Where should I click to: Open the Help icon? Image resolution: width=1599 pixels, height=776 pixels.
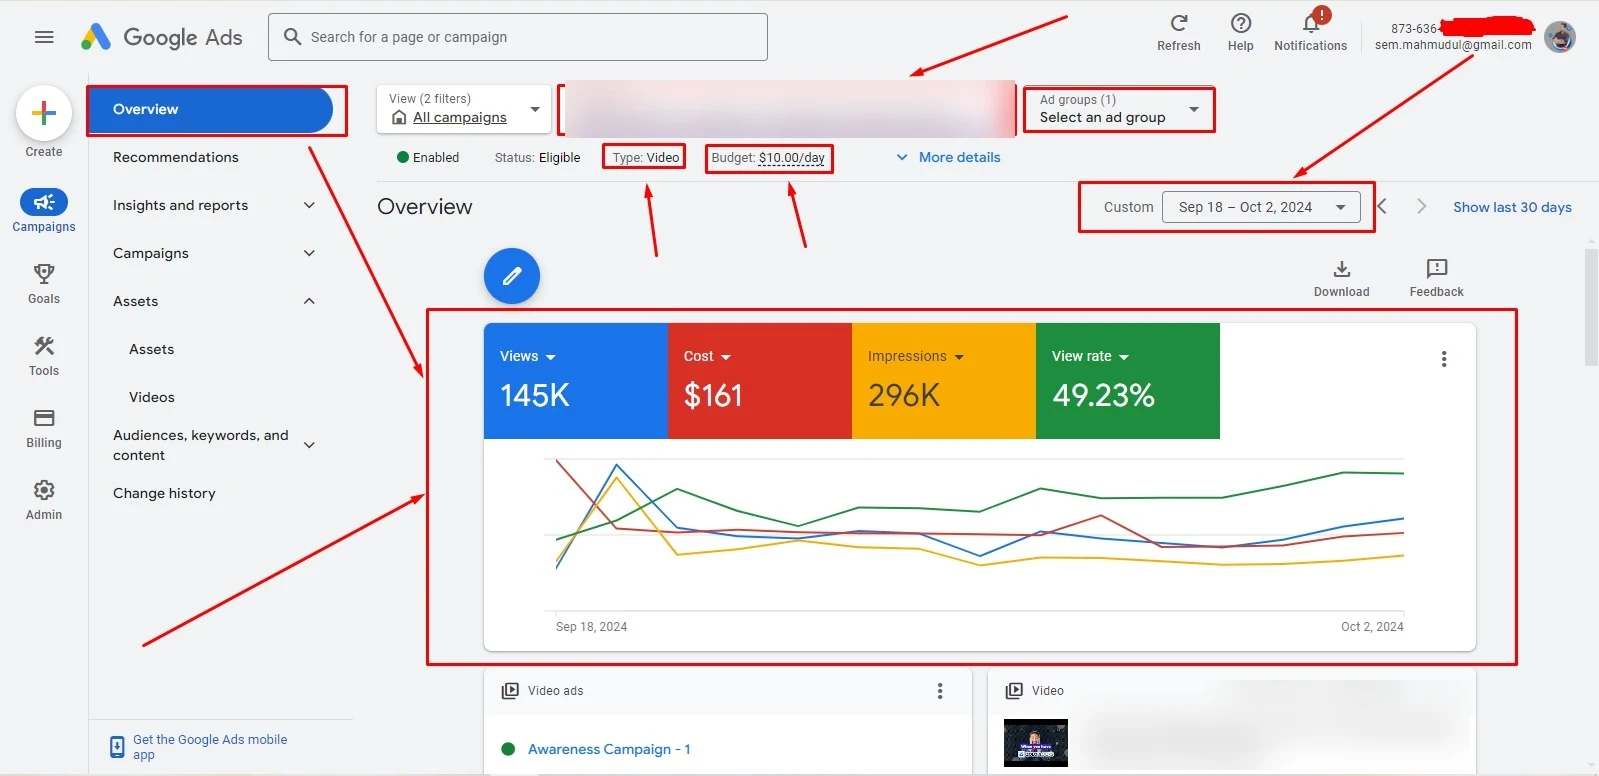pyautogui.click(x=1241, y=23)
